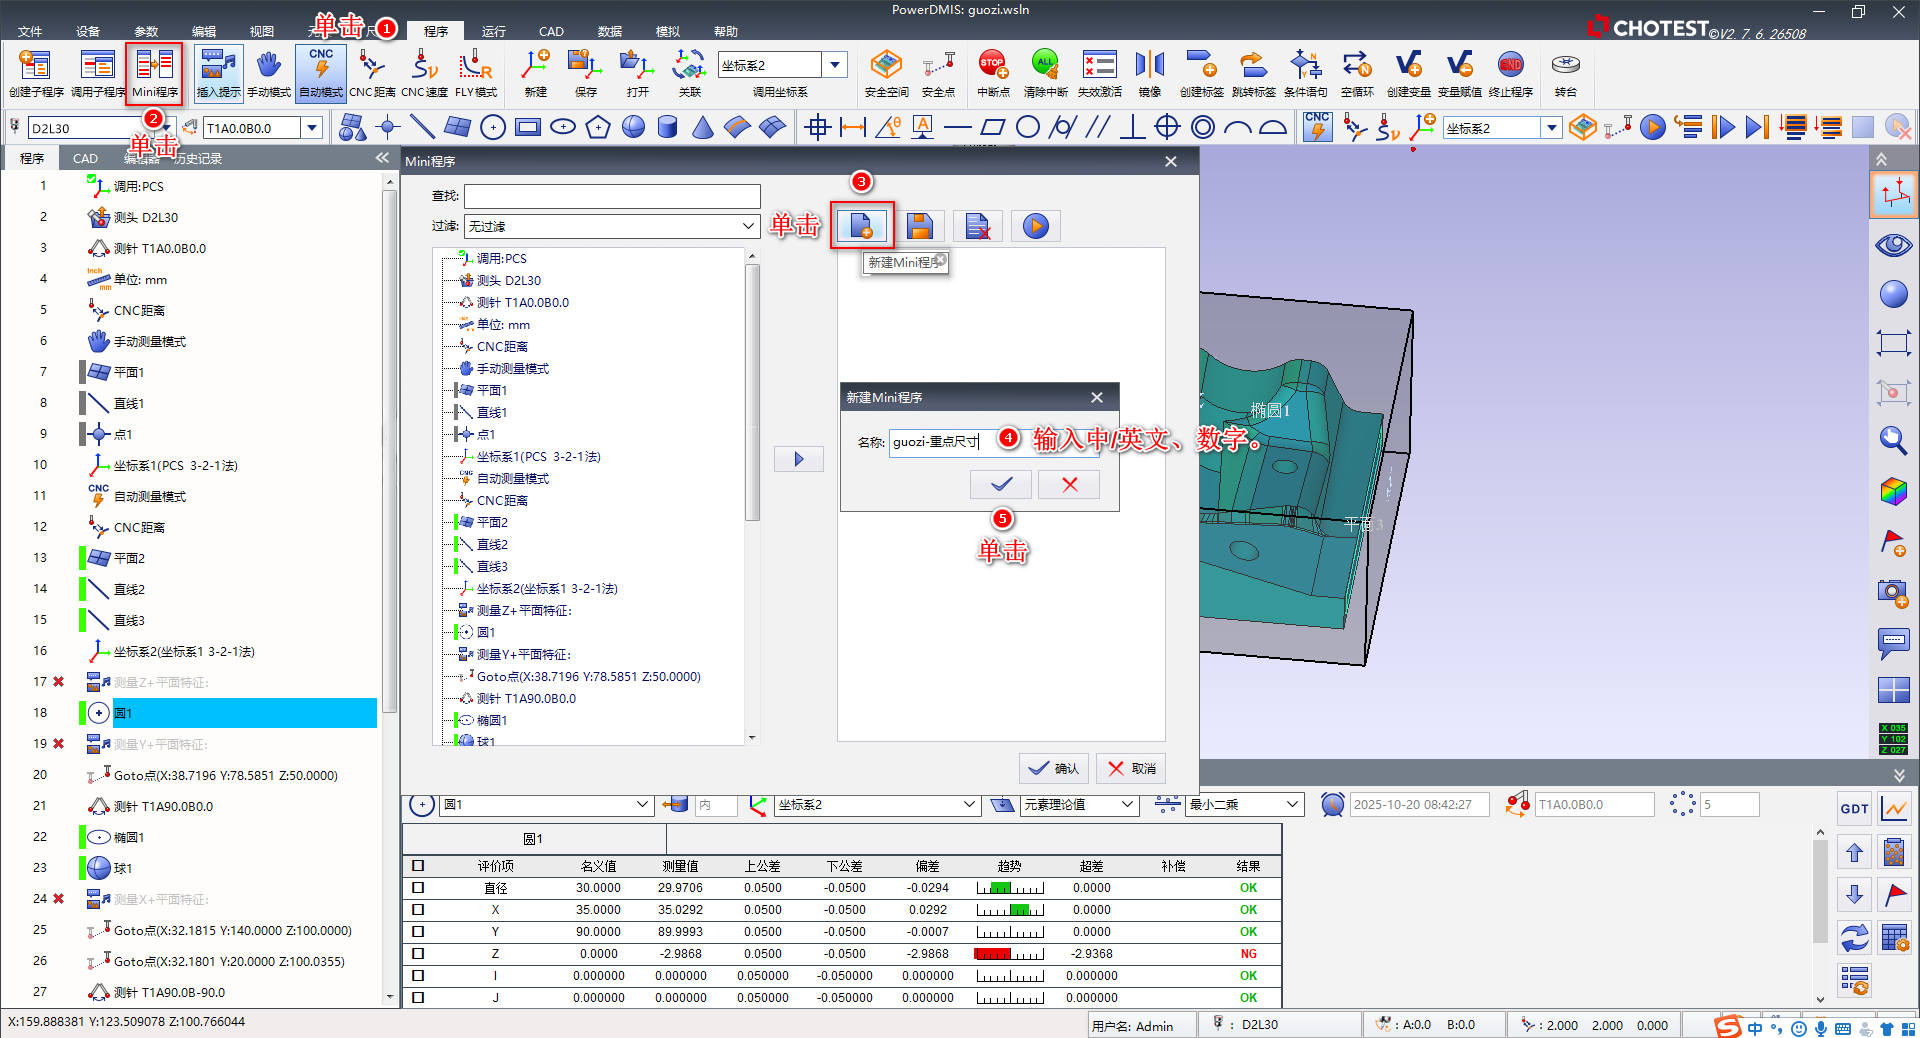
Task: Open the 圆1 feature dropdown in the bottom panel
Action: pyautogui.click(x=547, y=805)
